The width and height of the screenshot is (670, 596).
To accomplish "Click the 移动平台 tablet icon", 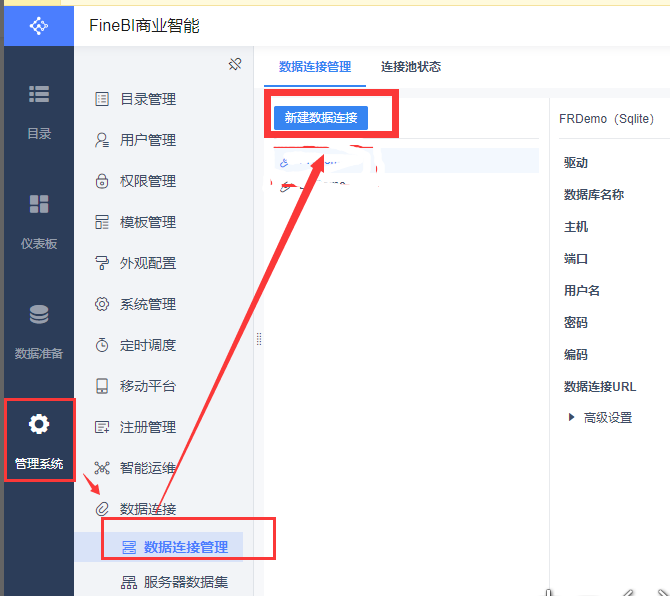I will [102, 386].
